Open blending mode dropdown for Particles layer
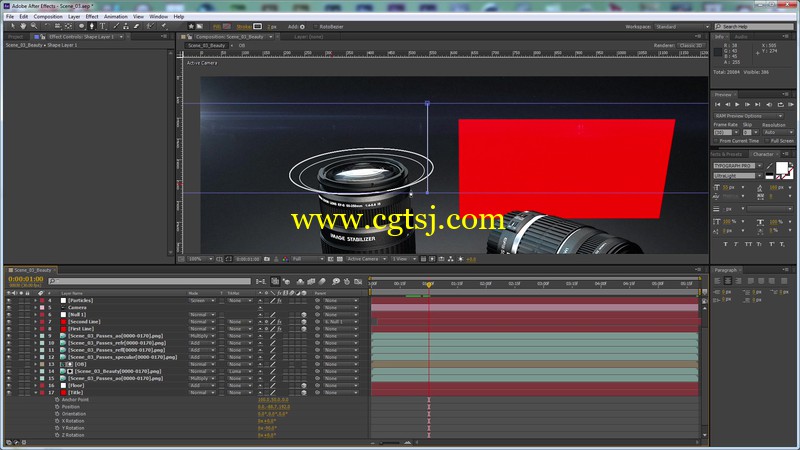This screenshot has width=800, height=450. [x=202, y=301]
